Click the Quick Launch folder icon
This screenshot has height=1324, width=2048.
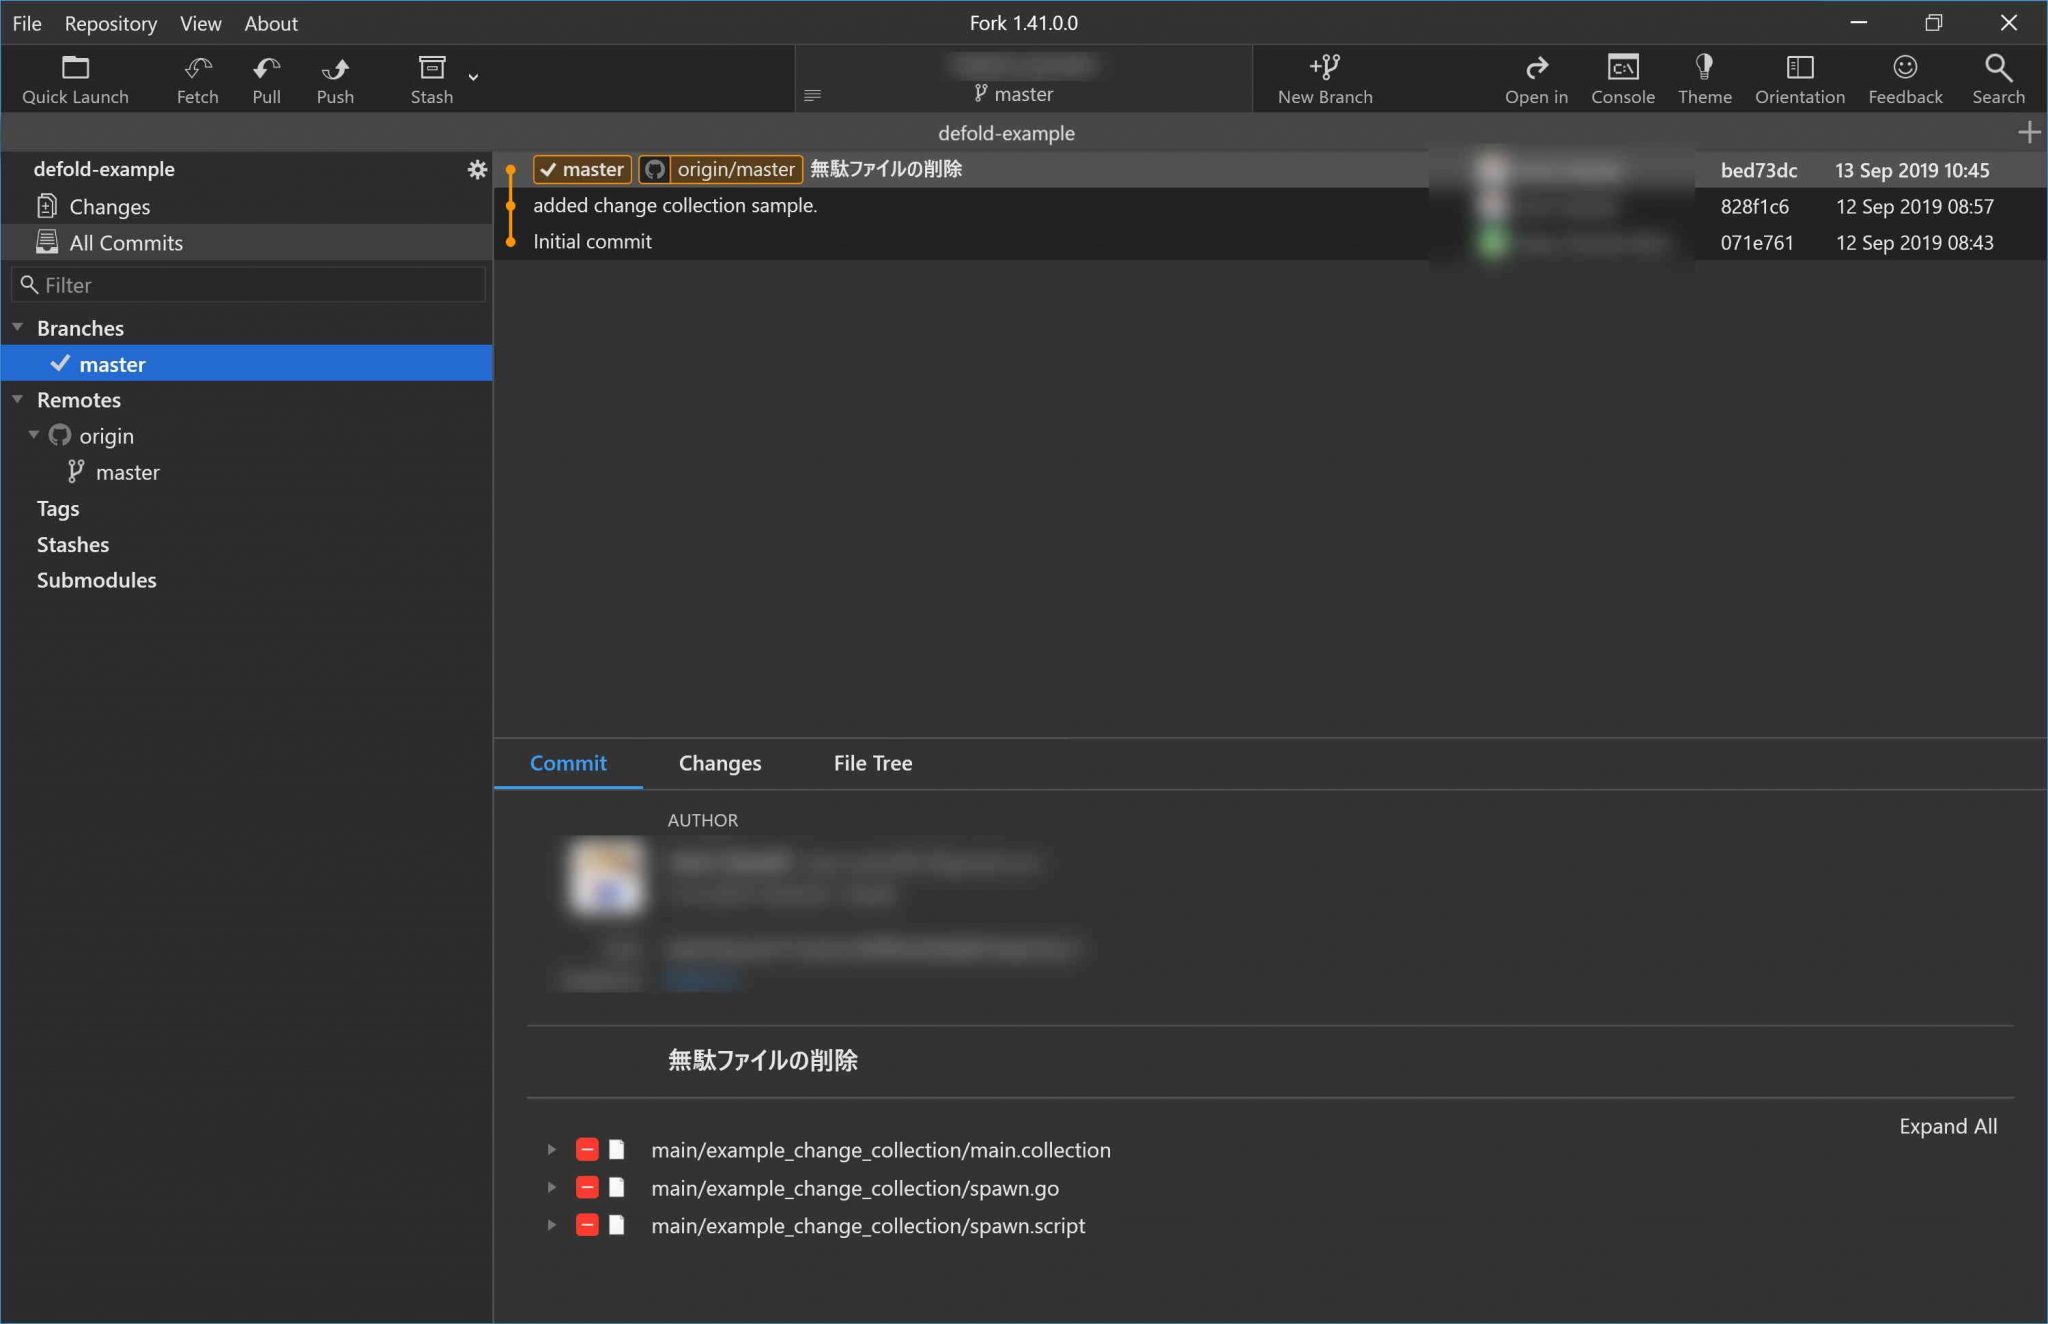tap(75, 69)
